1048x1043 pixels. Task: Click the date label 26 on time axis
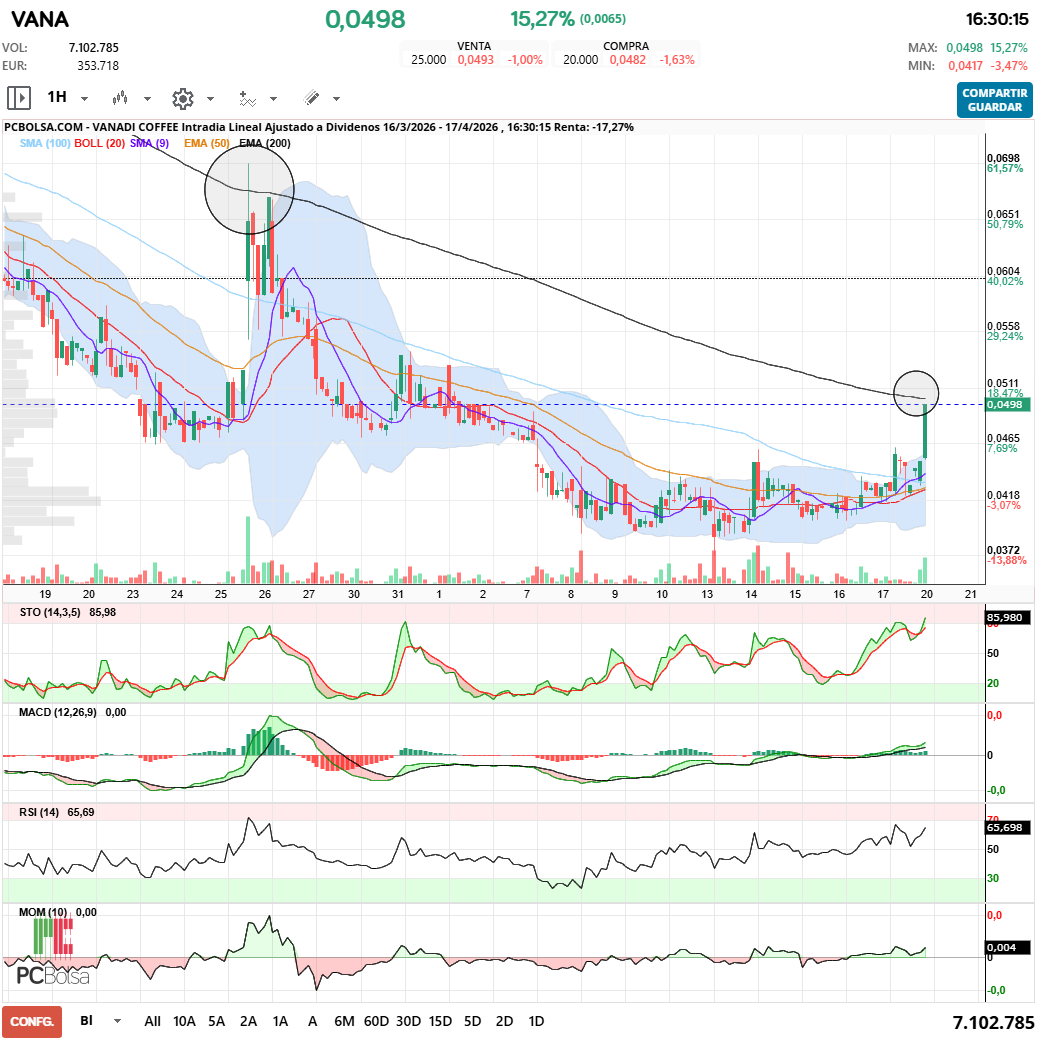[265, 594]
